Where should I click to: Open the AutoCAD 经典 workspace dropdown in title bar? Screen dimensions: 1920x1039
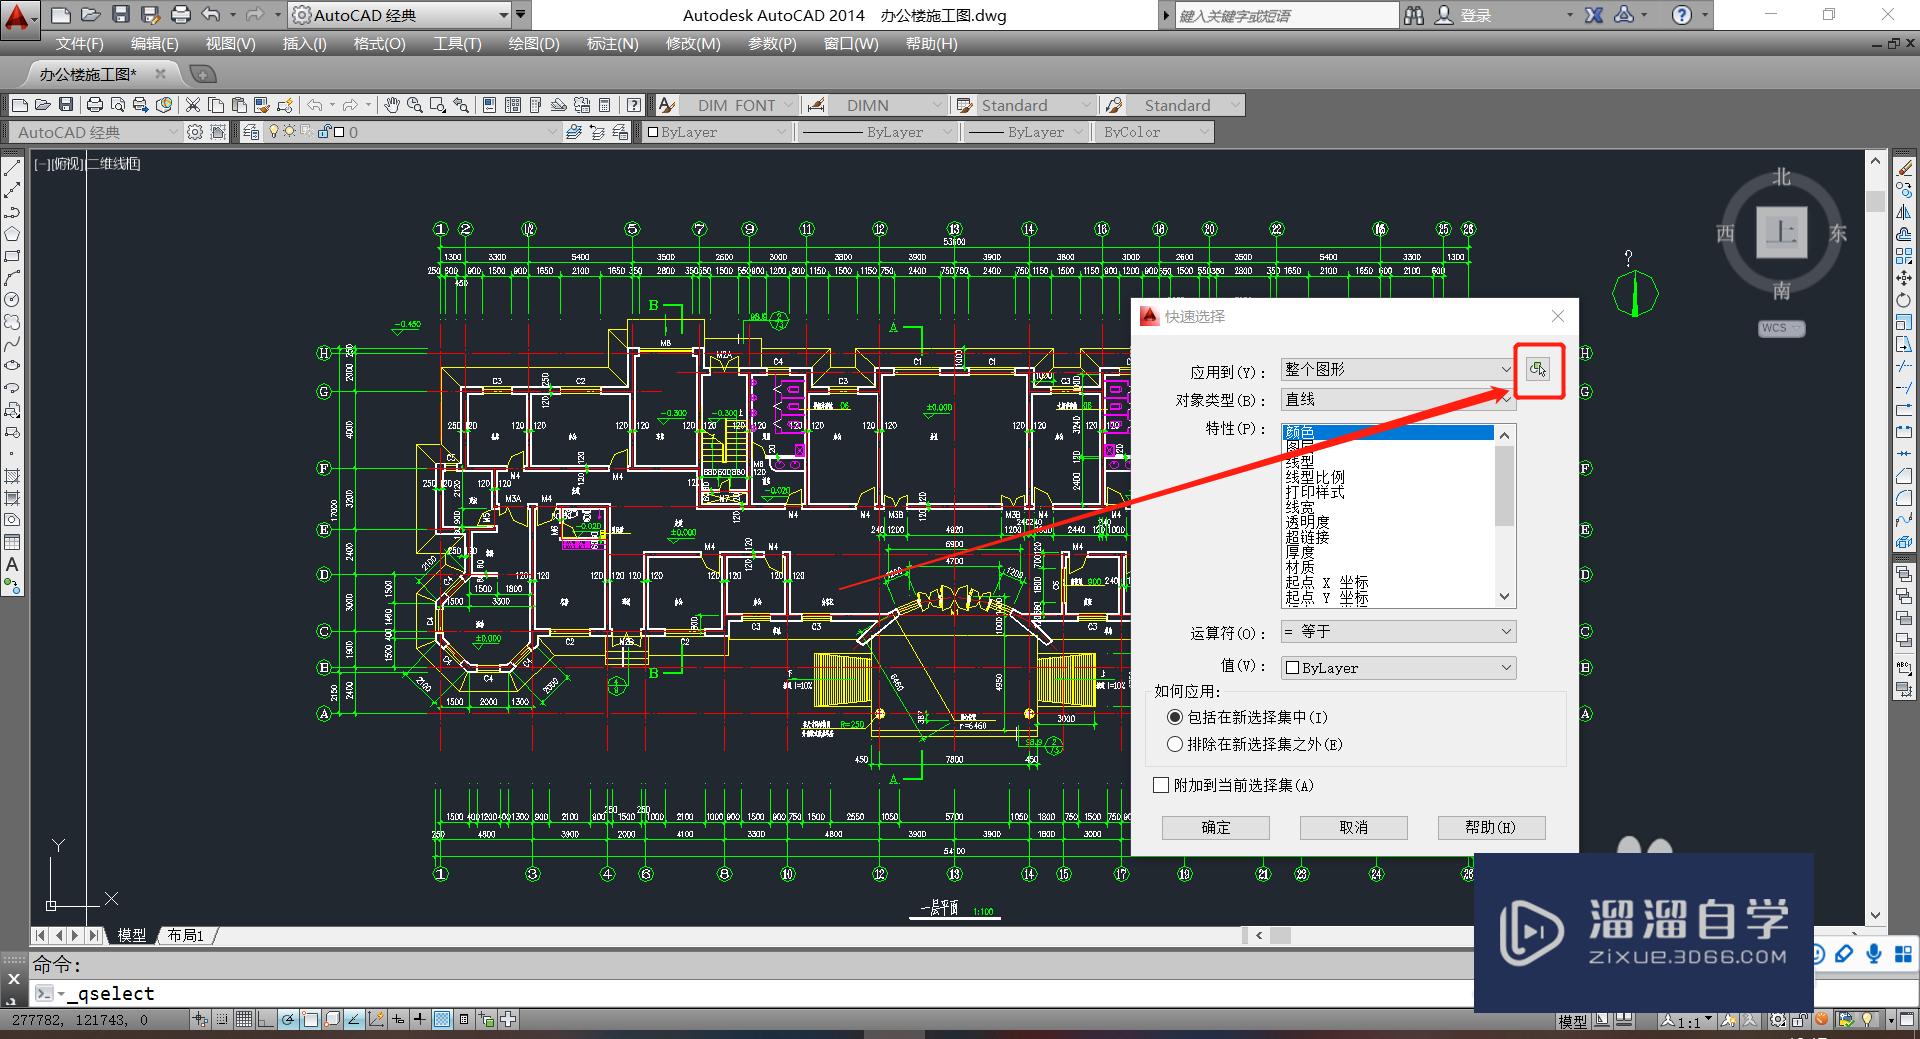click(x=400, y=15)
